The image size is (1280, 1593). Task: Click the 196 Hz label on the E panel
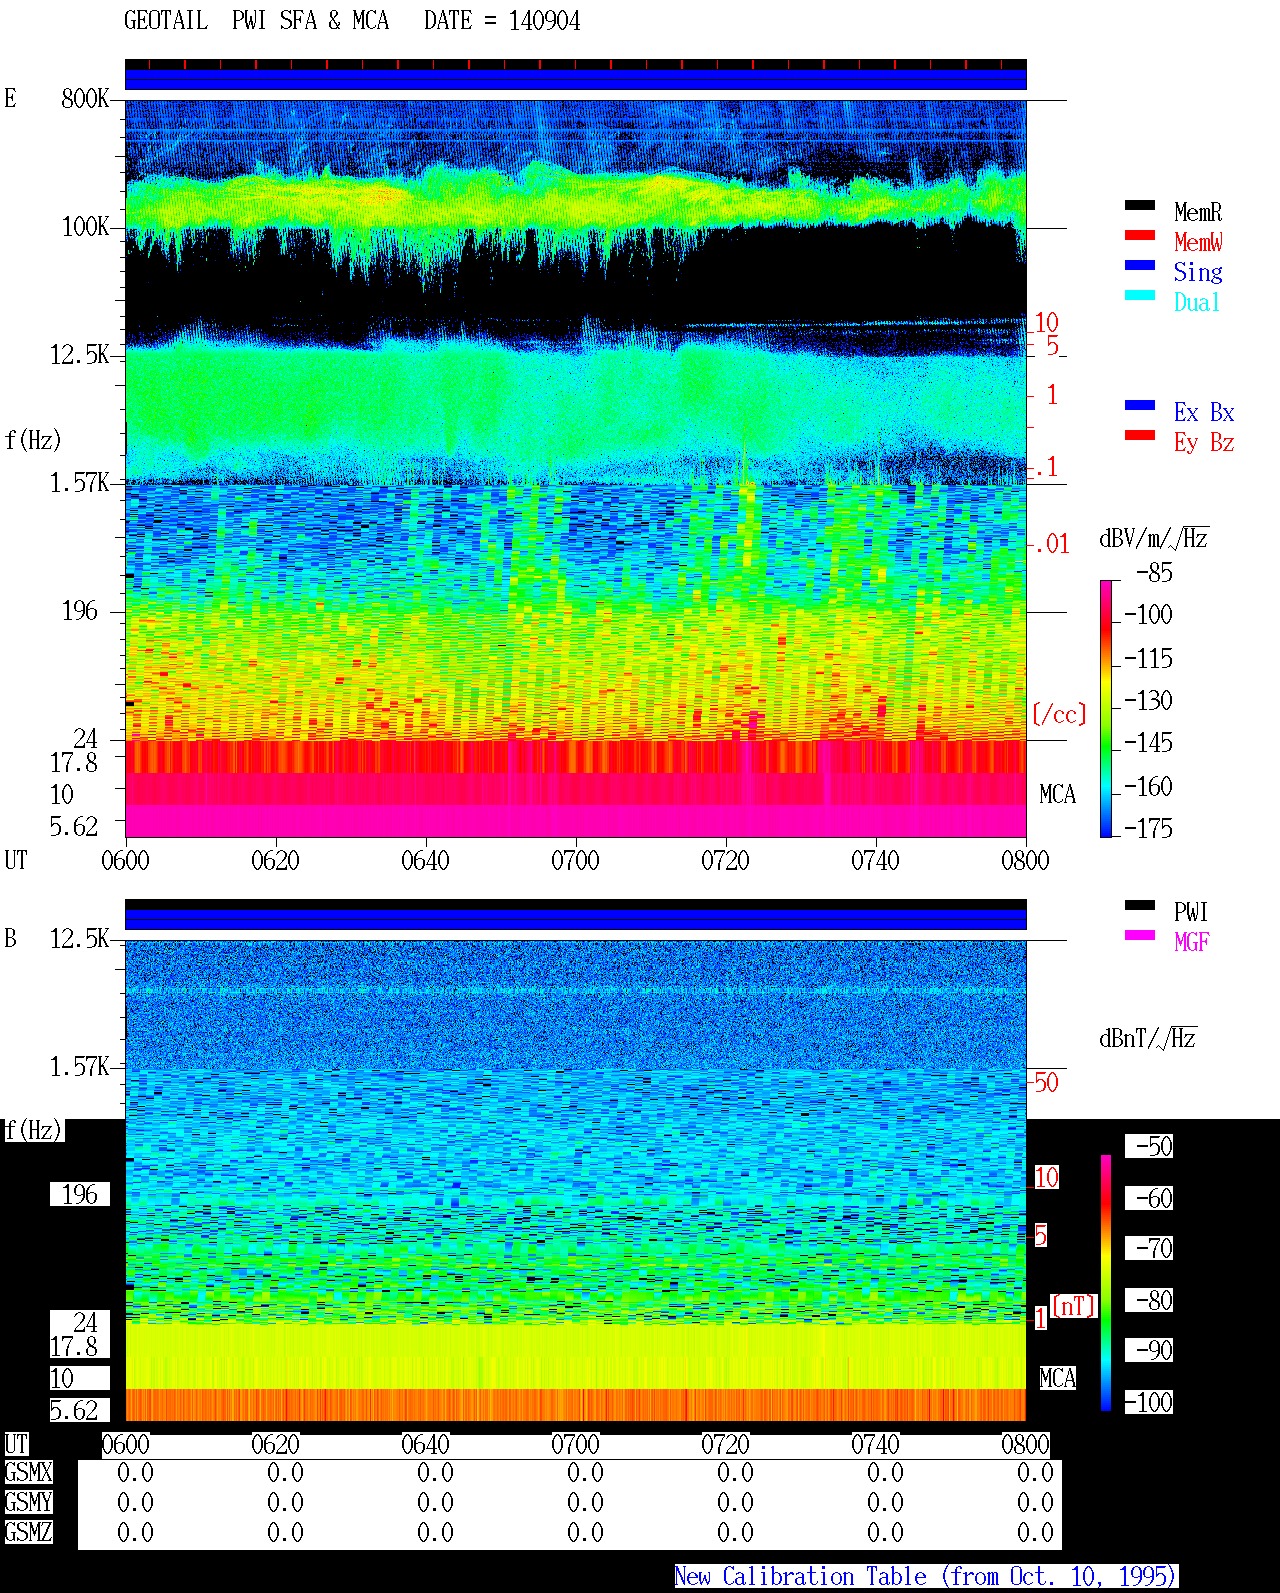pos(80,610)
